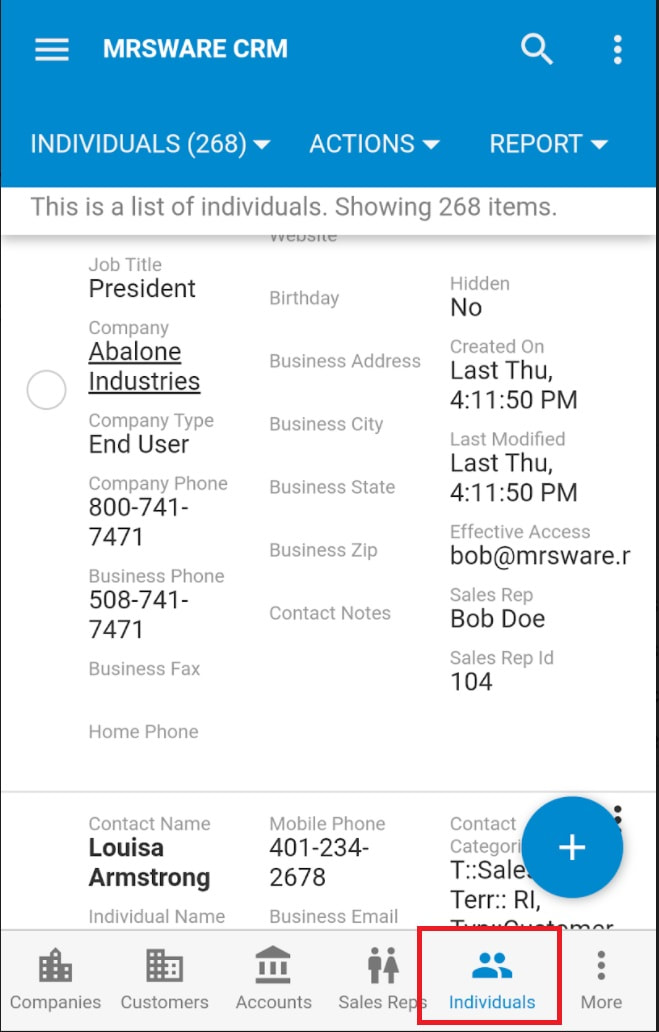Click the Hidden value No

coord(466,307)
